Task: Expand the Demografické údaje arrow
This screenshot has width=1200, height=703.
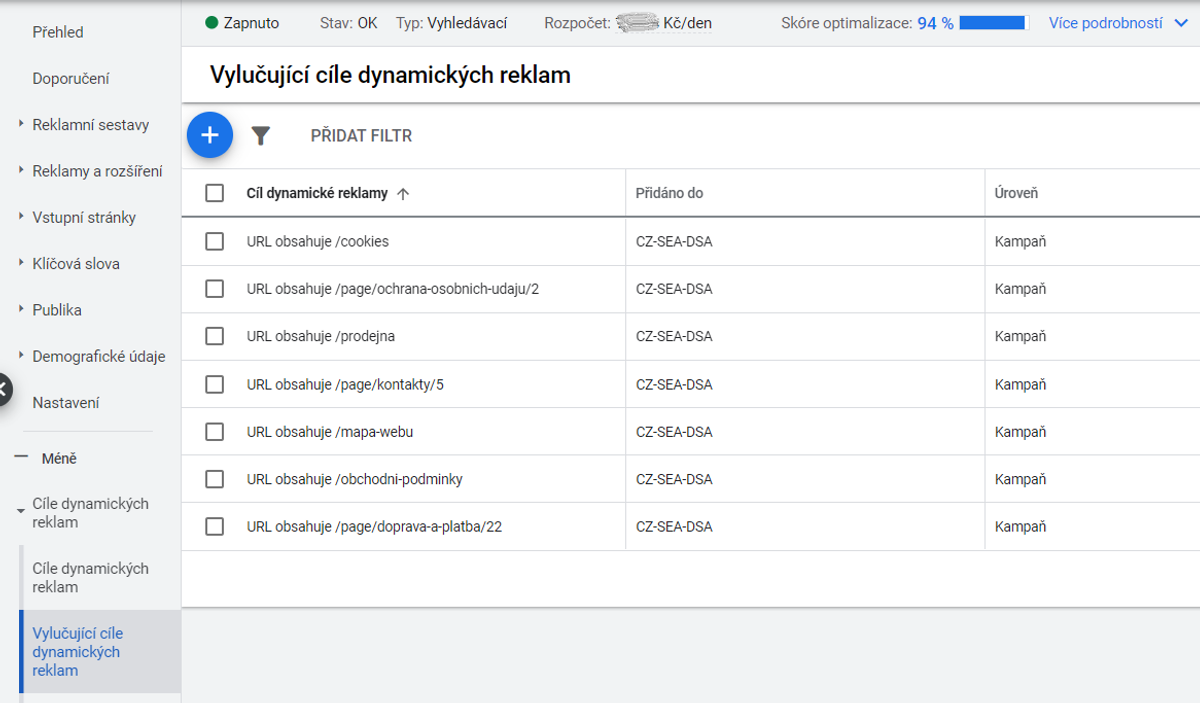Action: 21,356
